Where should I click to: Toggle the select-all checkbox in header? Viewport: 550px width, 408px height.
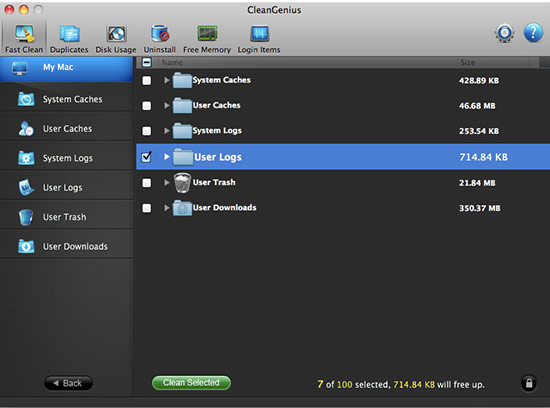(x=147, y=62)
